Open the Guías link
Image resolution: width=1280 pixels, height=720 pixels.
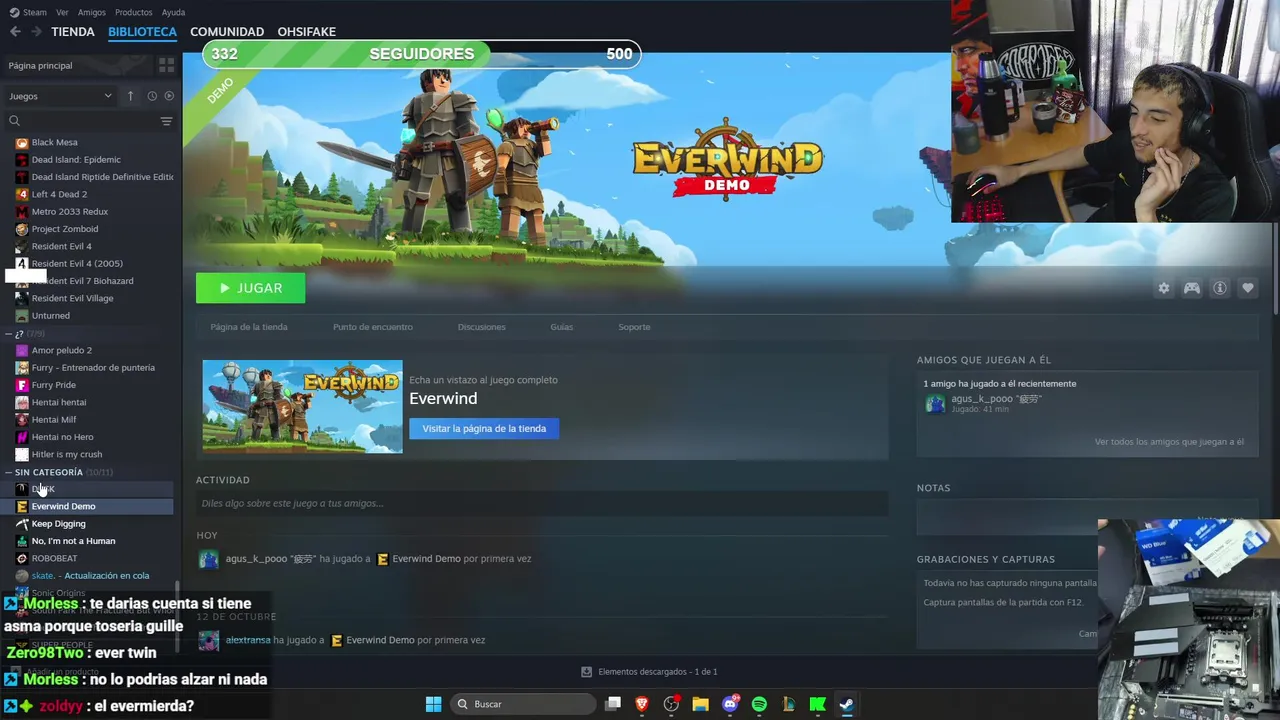pos(561,327)
